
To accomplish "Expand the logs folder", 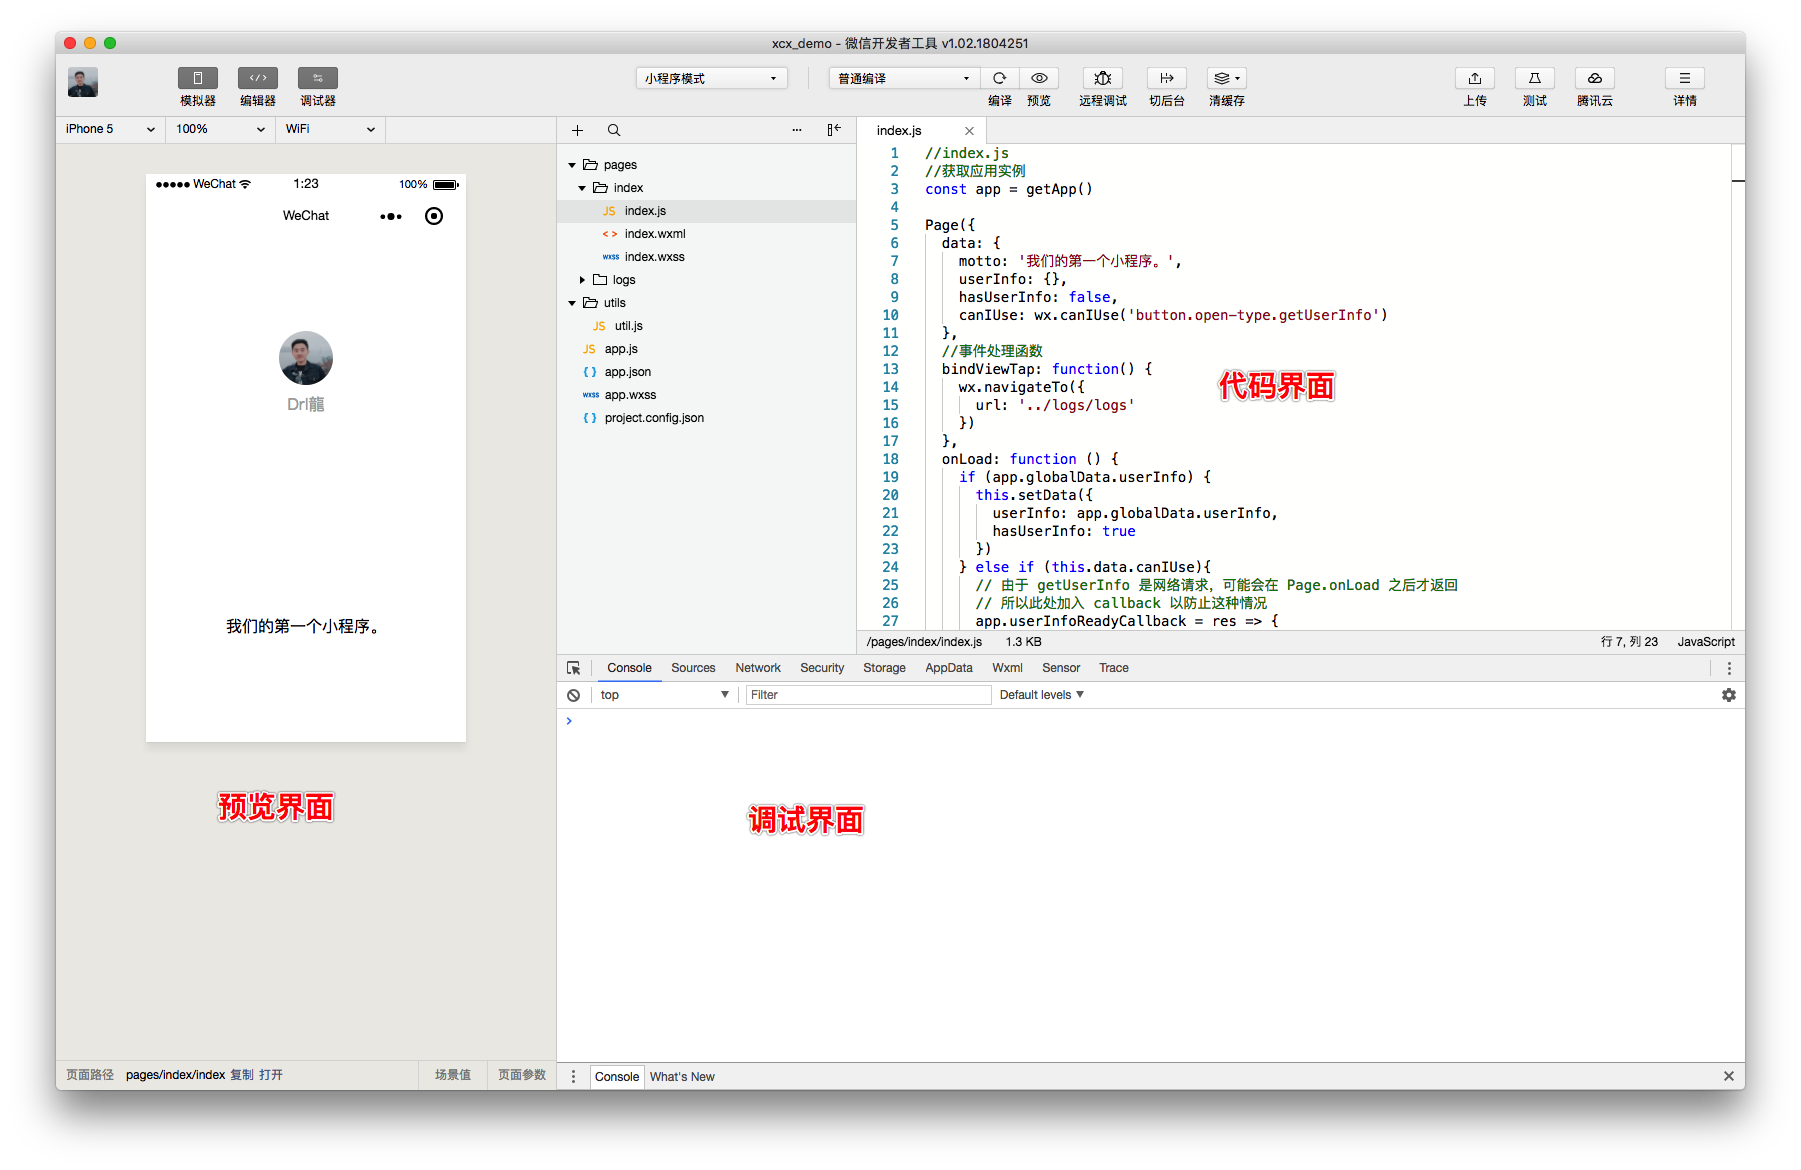I will tap(582, 280).
